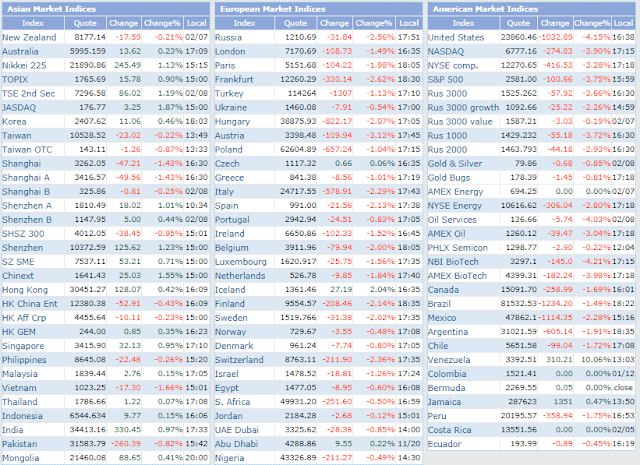This screenshot has width=640, height=465.
Task: Click Bermuda local time 'close'
Action: click(622, 388)
